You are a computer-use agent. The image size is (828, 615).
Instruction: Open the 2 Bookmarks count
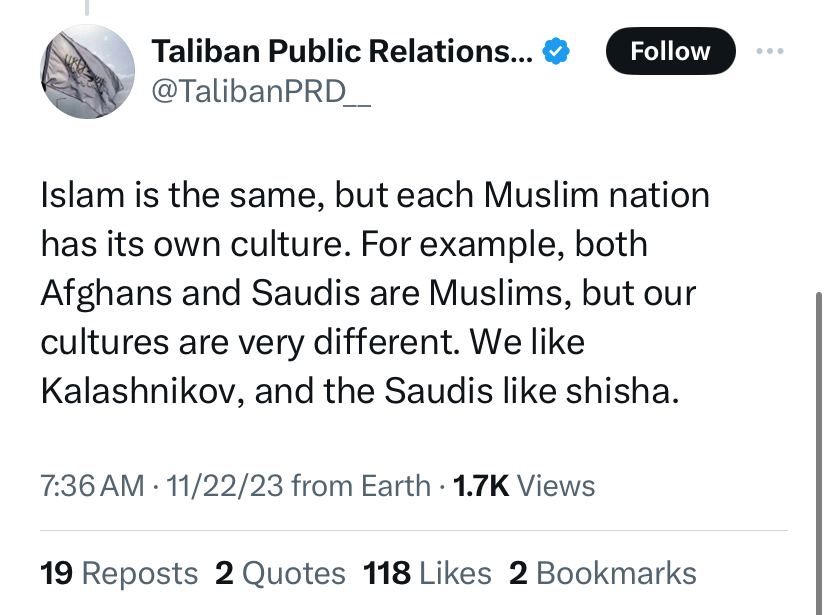(603, 573)
